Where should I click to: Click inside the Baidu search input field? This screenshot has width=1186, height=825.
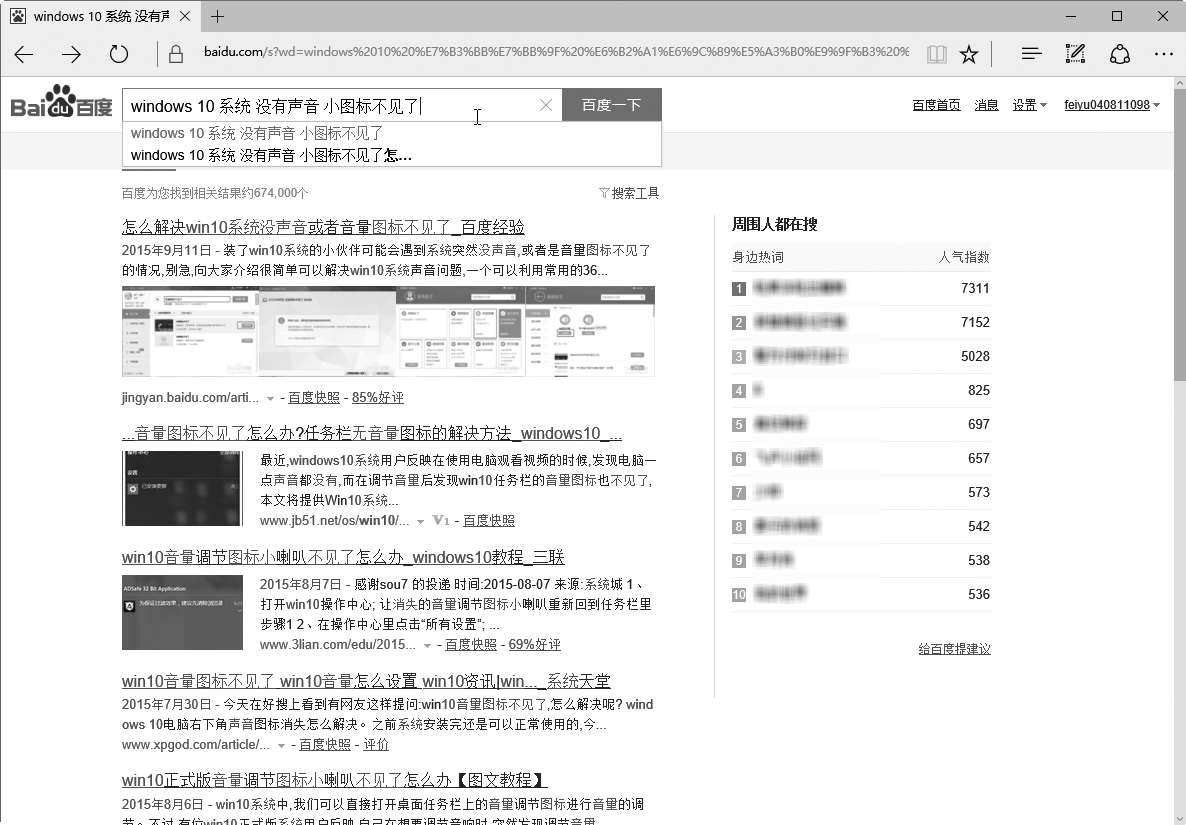[330, 105]
